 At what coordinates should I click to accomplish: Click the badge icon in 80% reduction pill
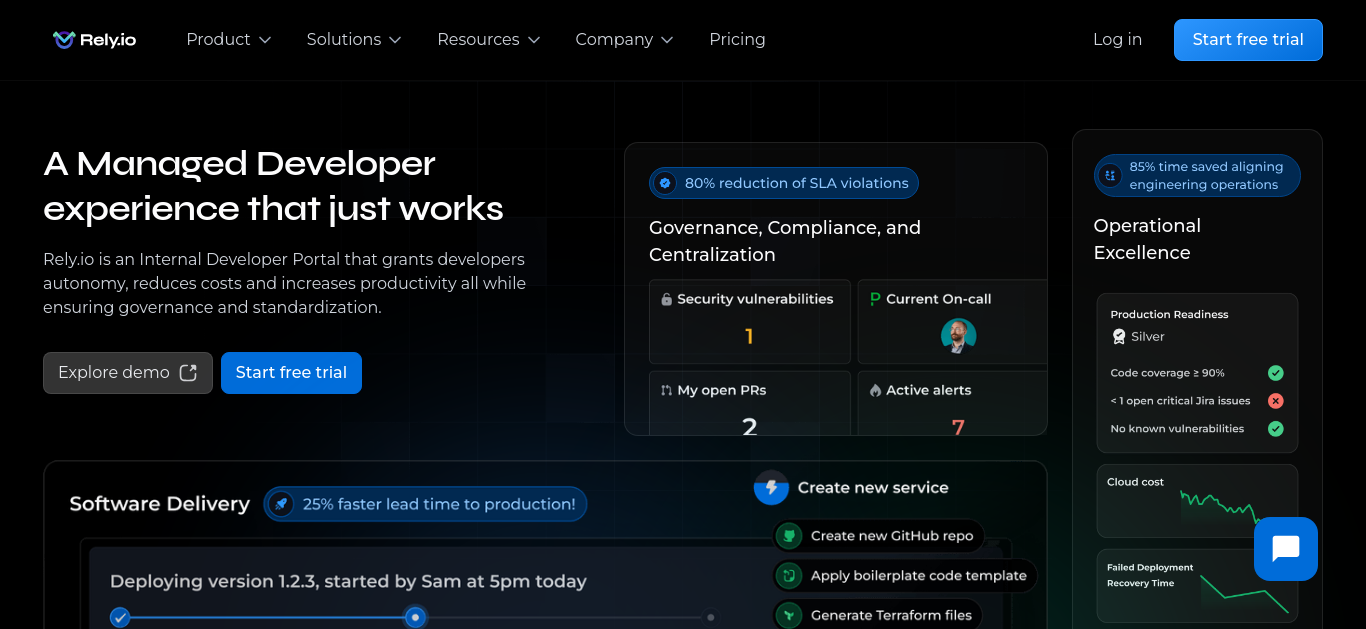click(664, 183)
